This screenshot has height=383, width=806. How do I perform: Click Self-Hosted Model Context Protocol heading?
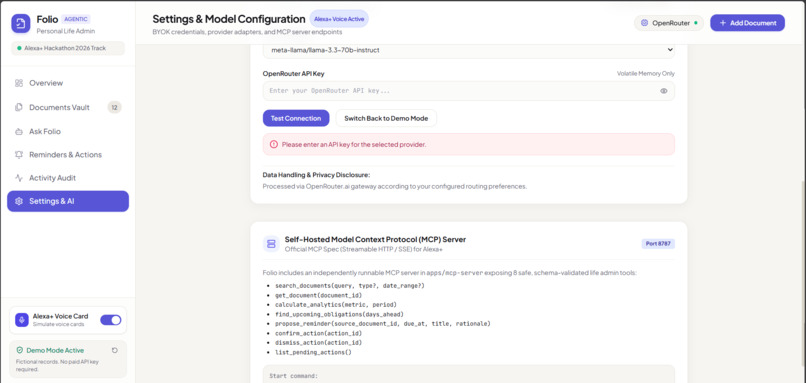coord(375,240)
